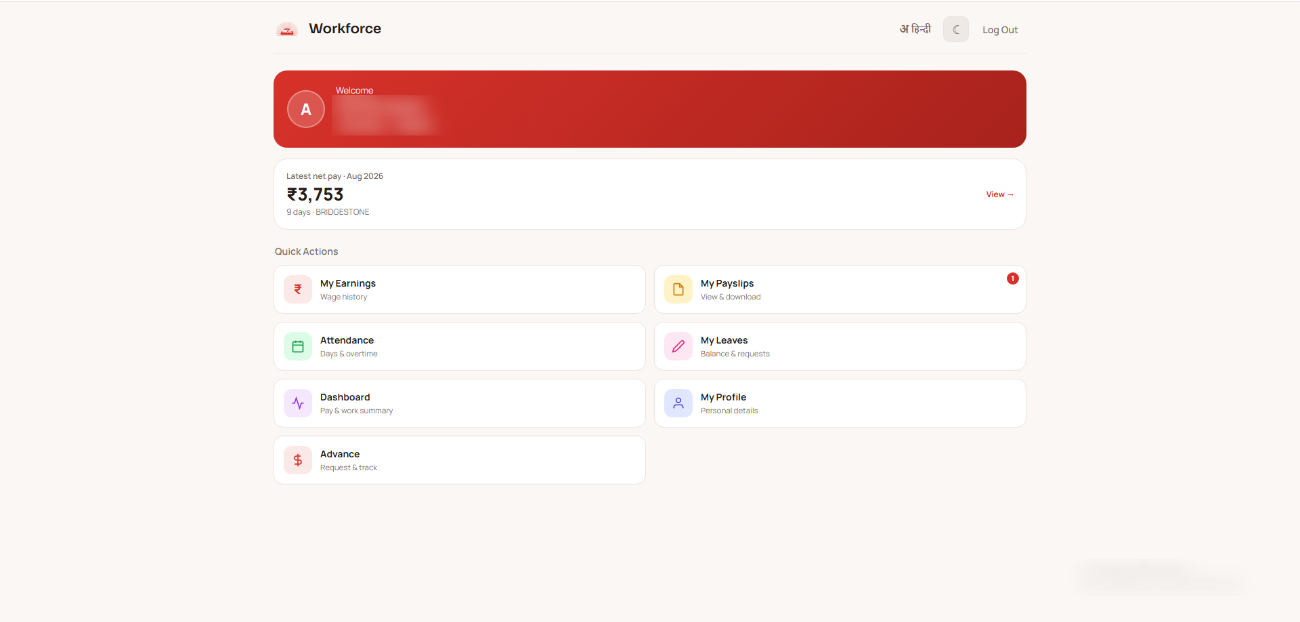Image resolution: width=1300 pixels, height=622 pixels.
Task: Click the Advance dollar sign icon
Action: [x=298, y=460]
